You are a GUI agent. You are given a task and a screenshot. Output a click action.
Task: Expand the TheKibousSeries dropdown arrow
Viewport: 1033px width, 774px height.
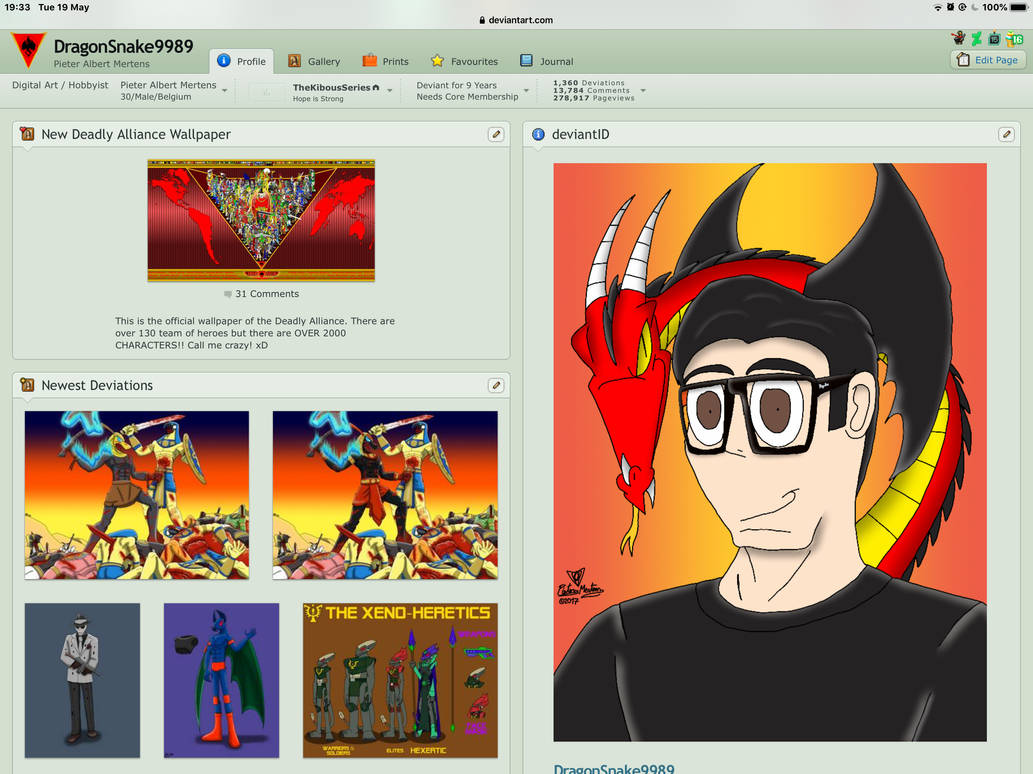tap(389, 91)
